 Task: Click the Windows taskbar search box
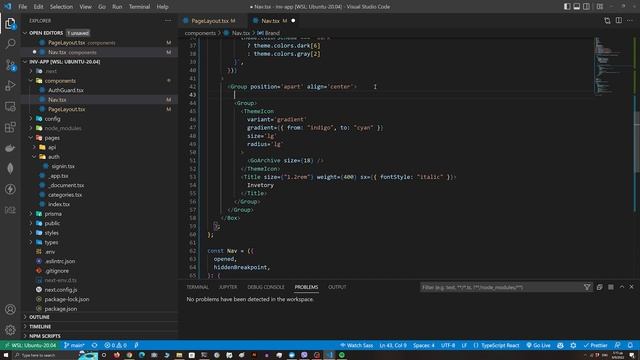[x=46, y=356]
